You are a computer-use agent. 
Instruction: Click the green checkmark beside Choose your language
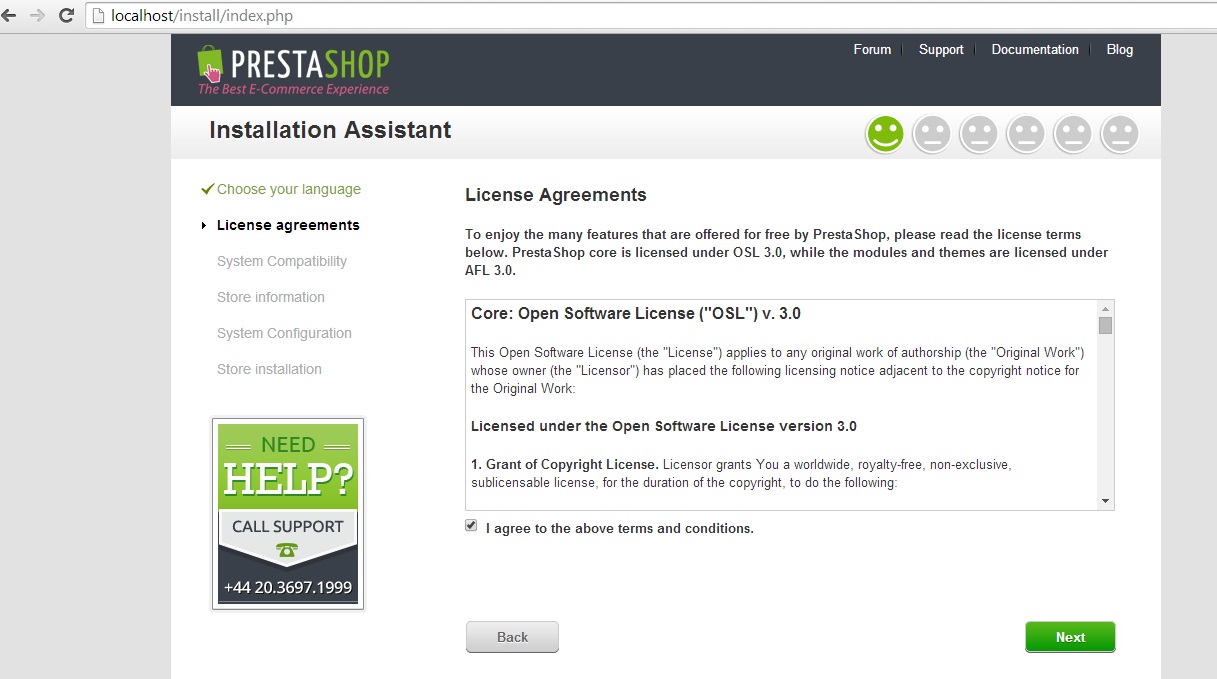pyautogui.click(x=207, y=189)
